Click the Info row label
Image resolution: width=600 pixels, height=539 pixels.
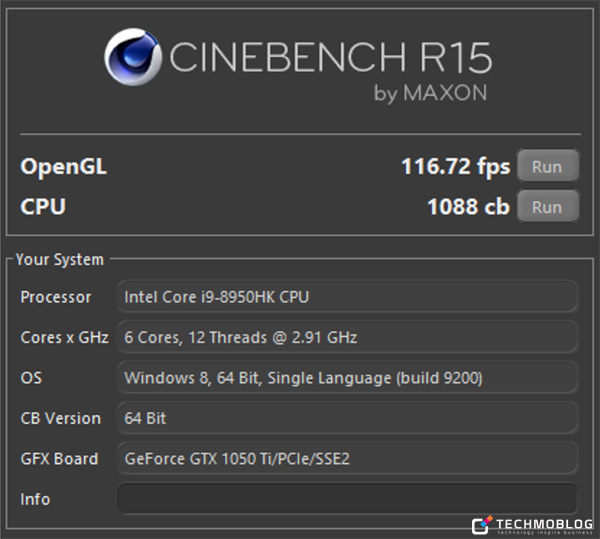[x=35, y=498]
